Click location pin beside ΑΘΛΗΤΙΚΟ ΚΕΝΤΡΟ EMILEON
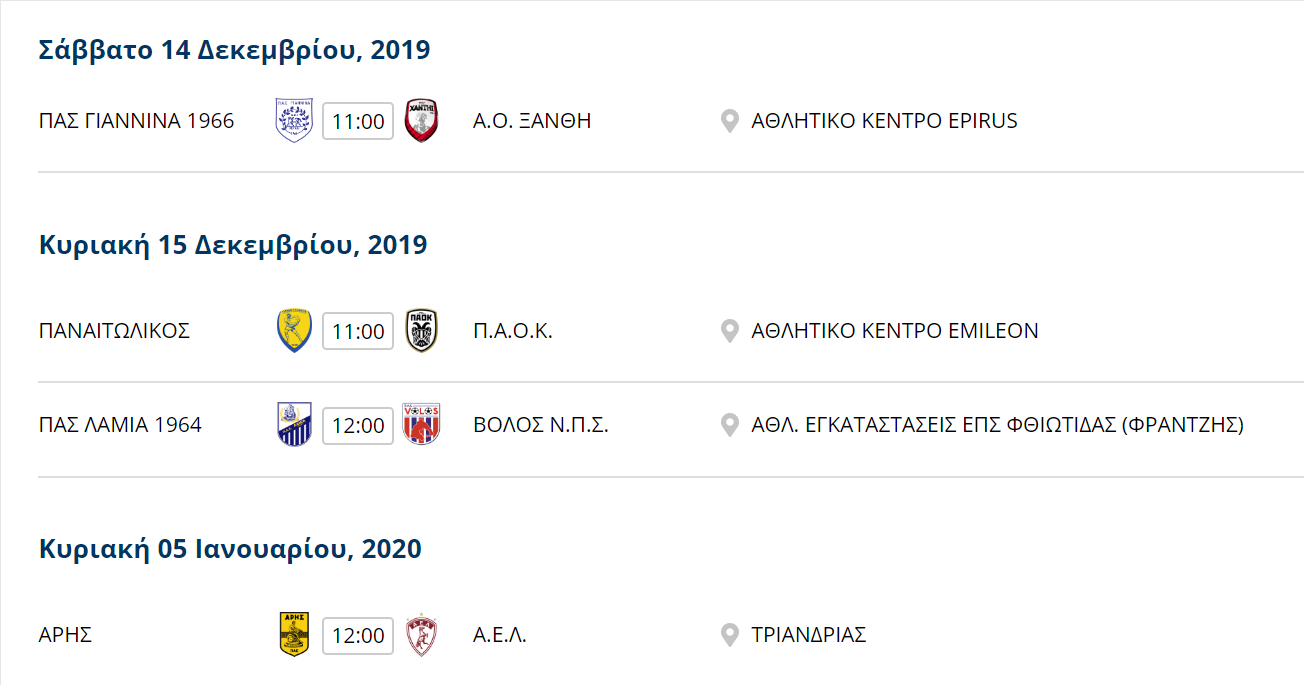 [730, 331]
